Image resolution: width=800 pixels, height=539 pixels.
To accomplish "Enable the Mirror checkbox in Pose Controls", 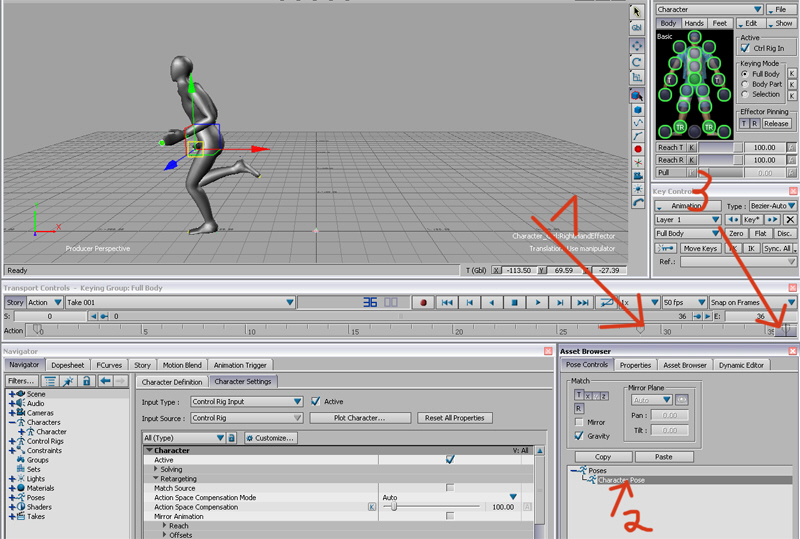I will click(x=580, y=422).
